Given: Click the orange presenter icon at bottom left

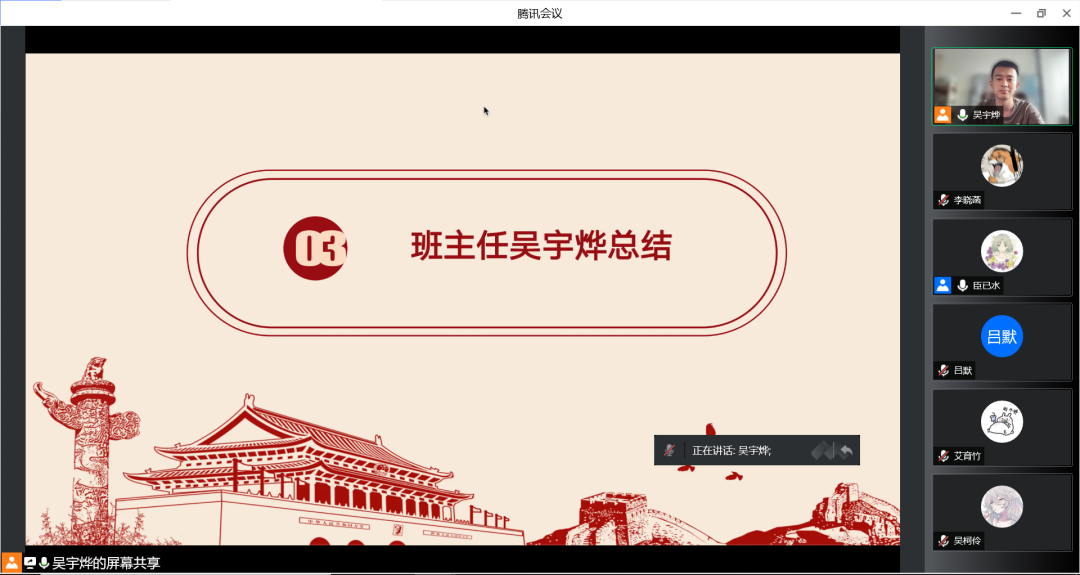Looking at the screenshot, I should (11, 563).
